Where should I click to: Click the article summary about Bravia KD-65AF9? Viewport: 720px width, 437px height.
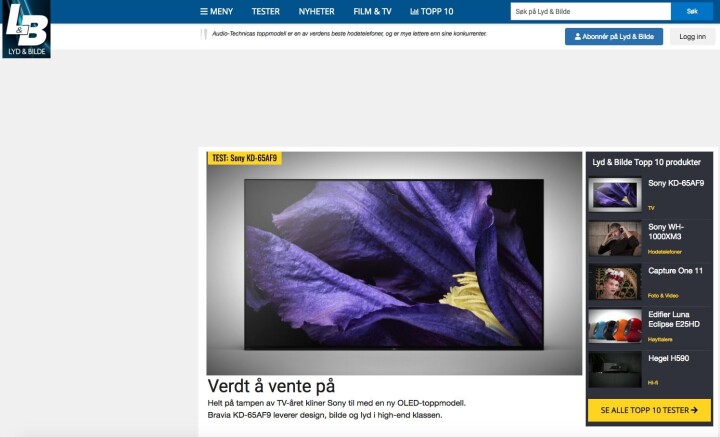(x=337, y=409)
